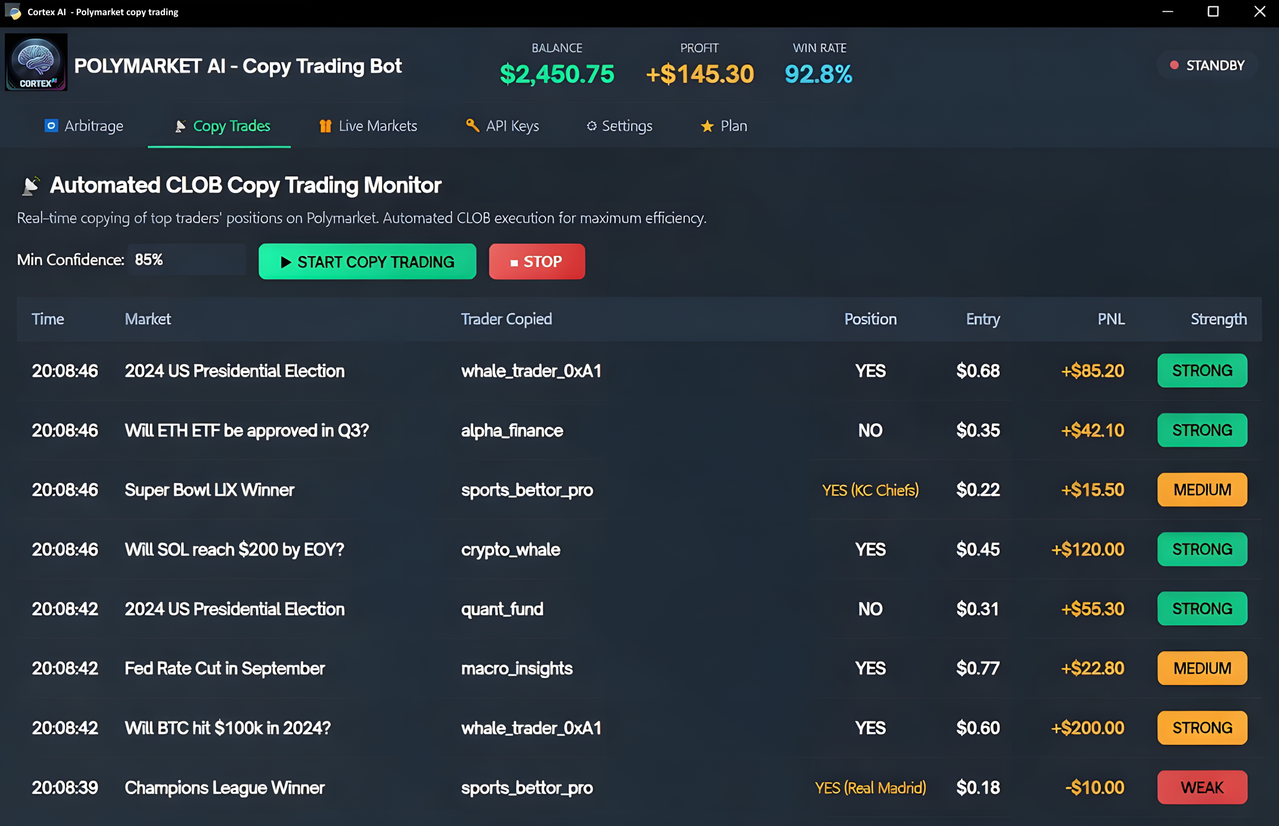Image resolution: width=1279 pixels, height=826 pixels.
Task: Select the Will BTC hit $100k in 2024? market
Action: pos(228,728)
